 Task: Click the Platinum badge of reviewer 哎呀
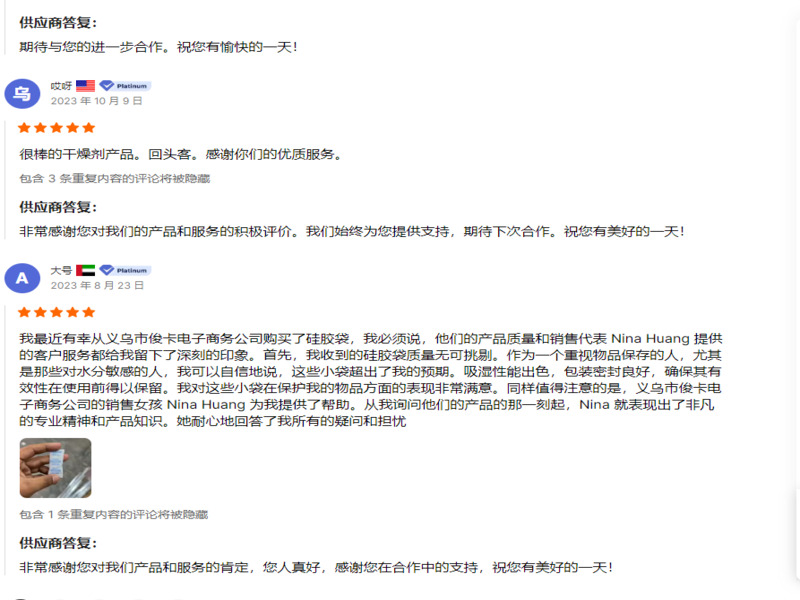tap(125, 86)
